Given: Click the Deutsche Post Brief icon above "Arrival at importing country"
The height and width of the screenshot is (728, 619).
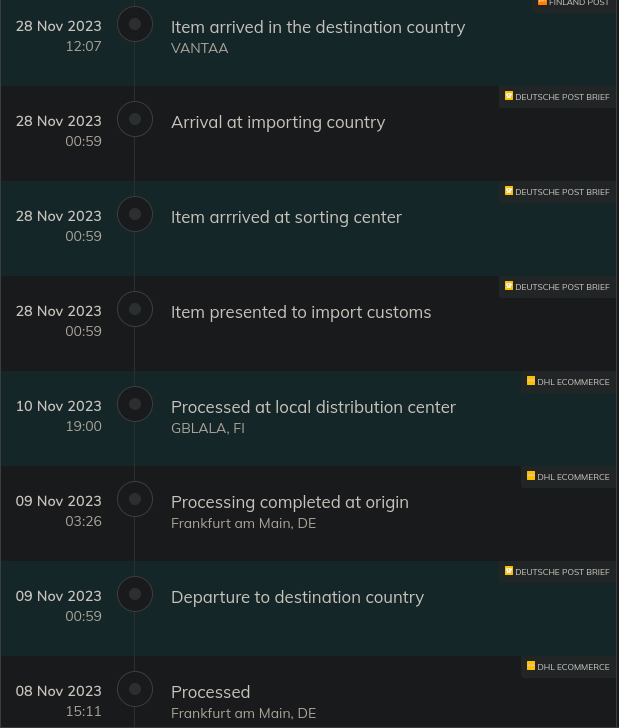Looking at the screenshot, I should pos(509,96).
